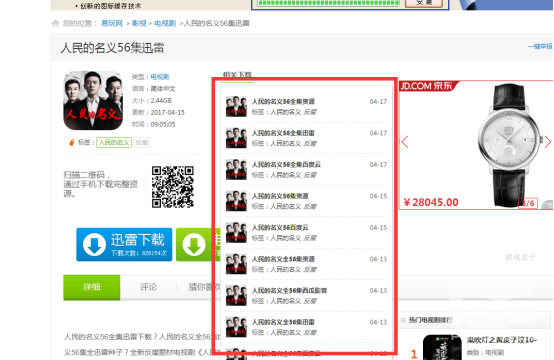Click the 一键举报 report link
The image size is (554, 360).
click(x=540, y=46)
